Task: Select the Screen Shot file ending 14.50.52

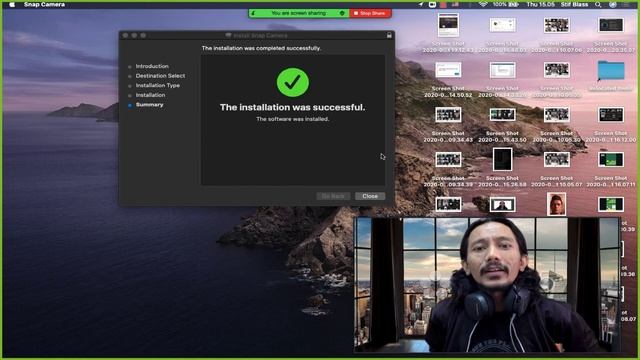Action: (448, 70)
